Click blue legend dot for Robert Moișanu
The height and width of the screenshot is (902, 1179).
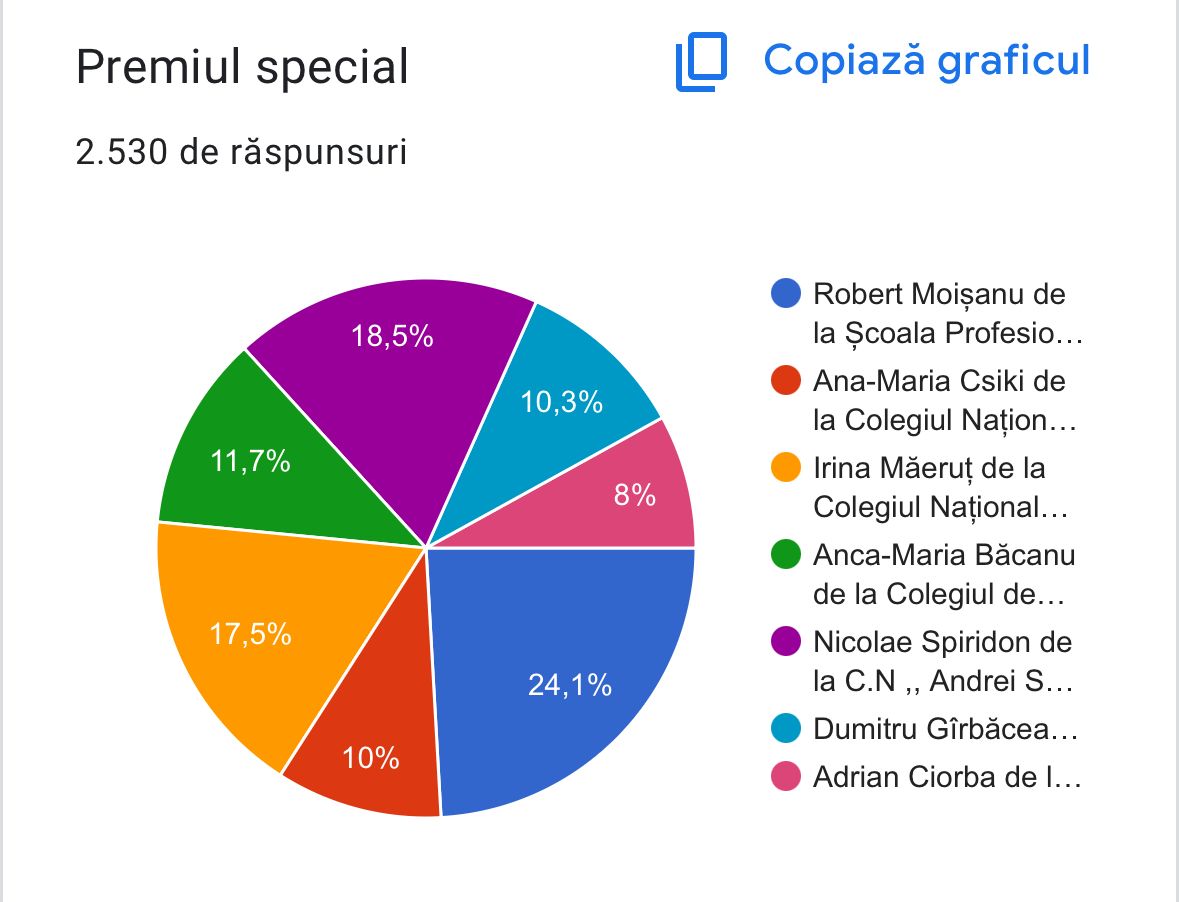[x=786, y=293]
